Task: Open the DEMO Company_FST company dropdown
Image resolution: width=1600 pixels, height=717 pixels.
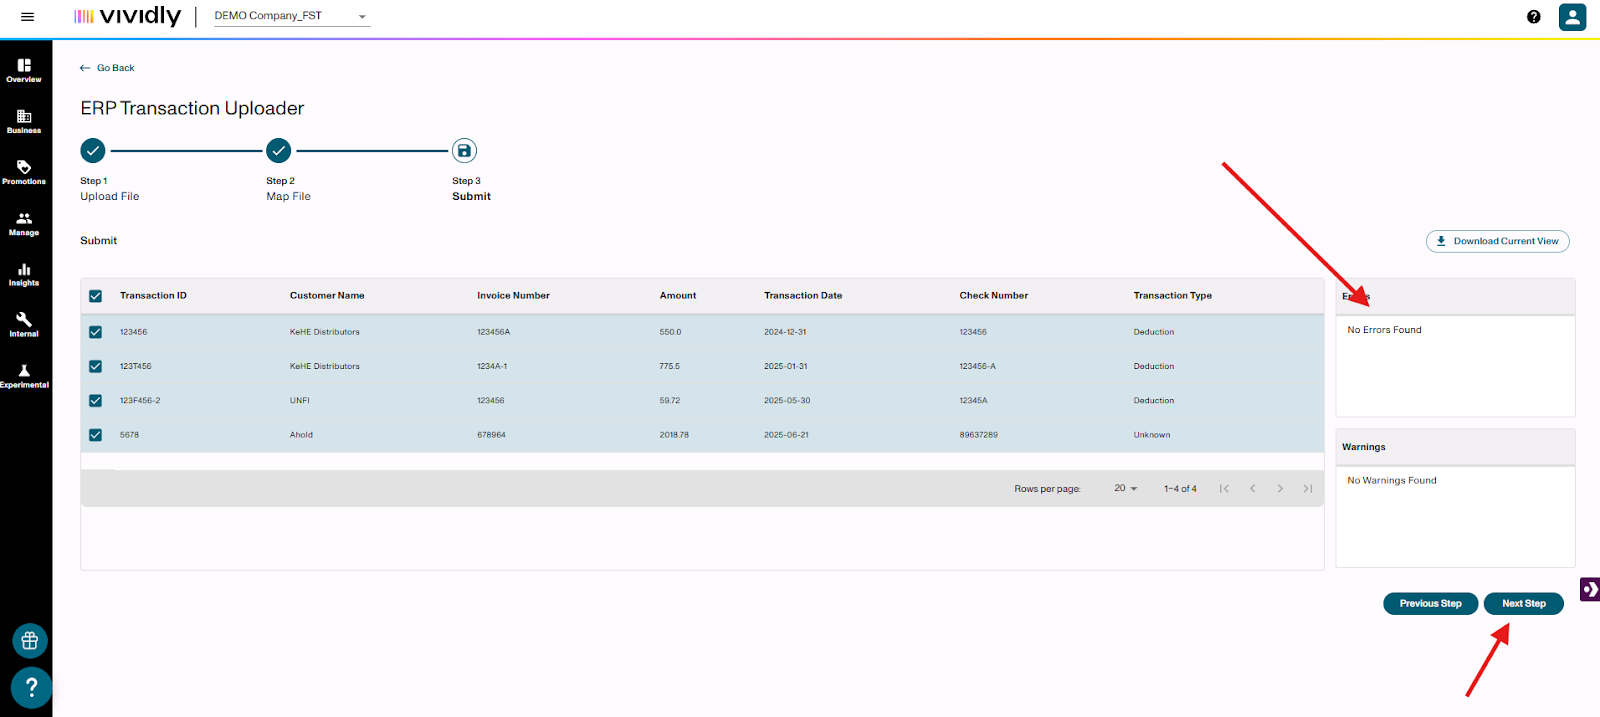Action: 290,17
